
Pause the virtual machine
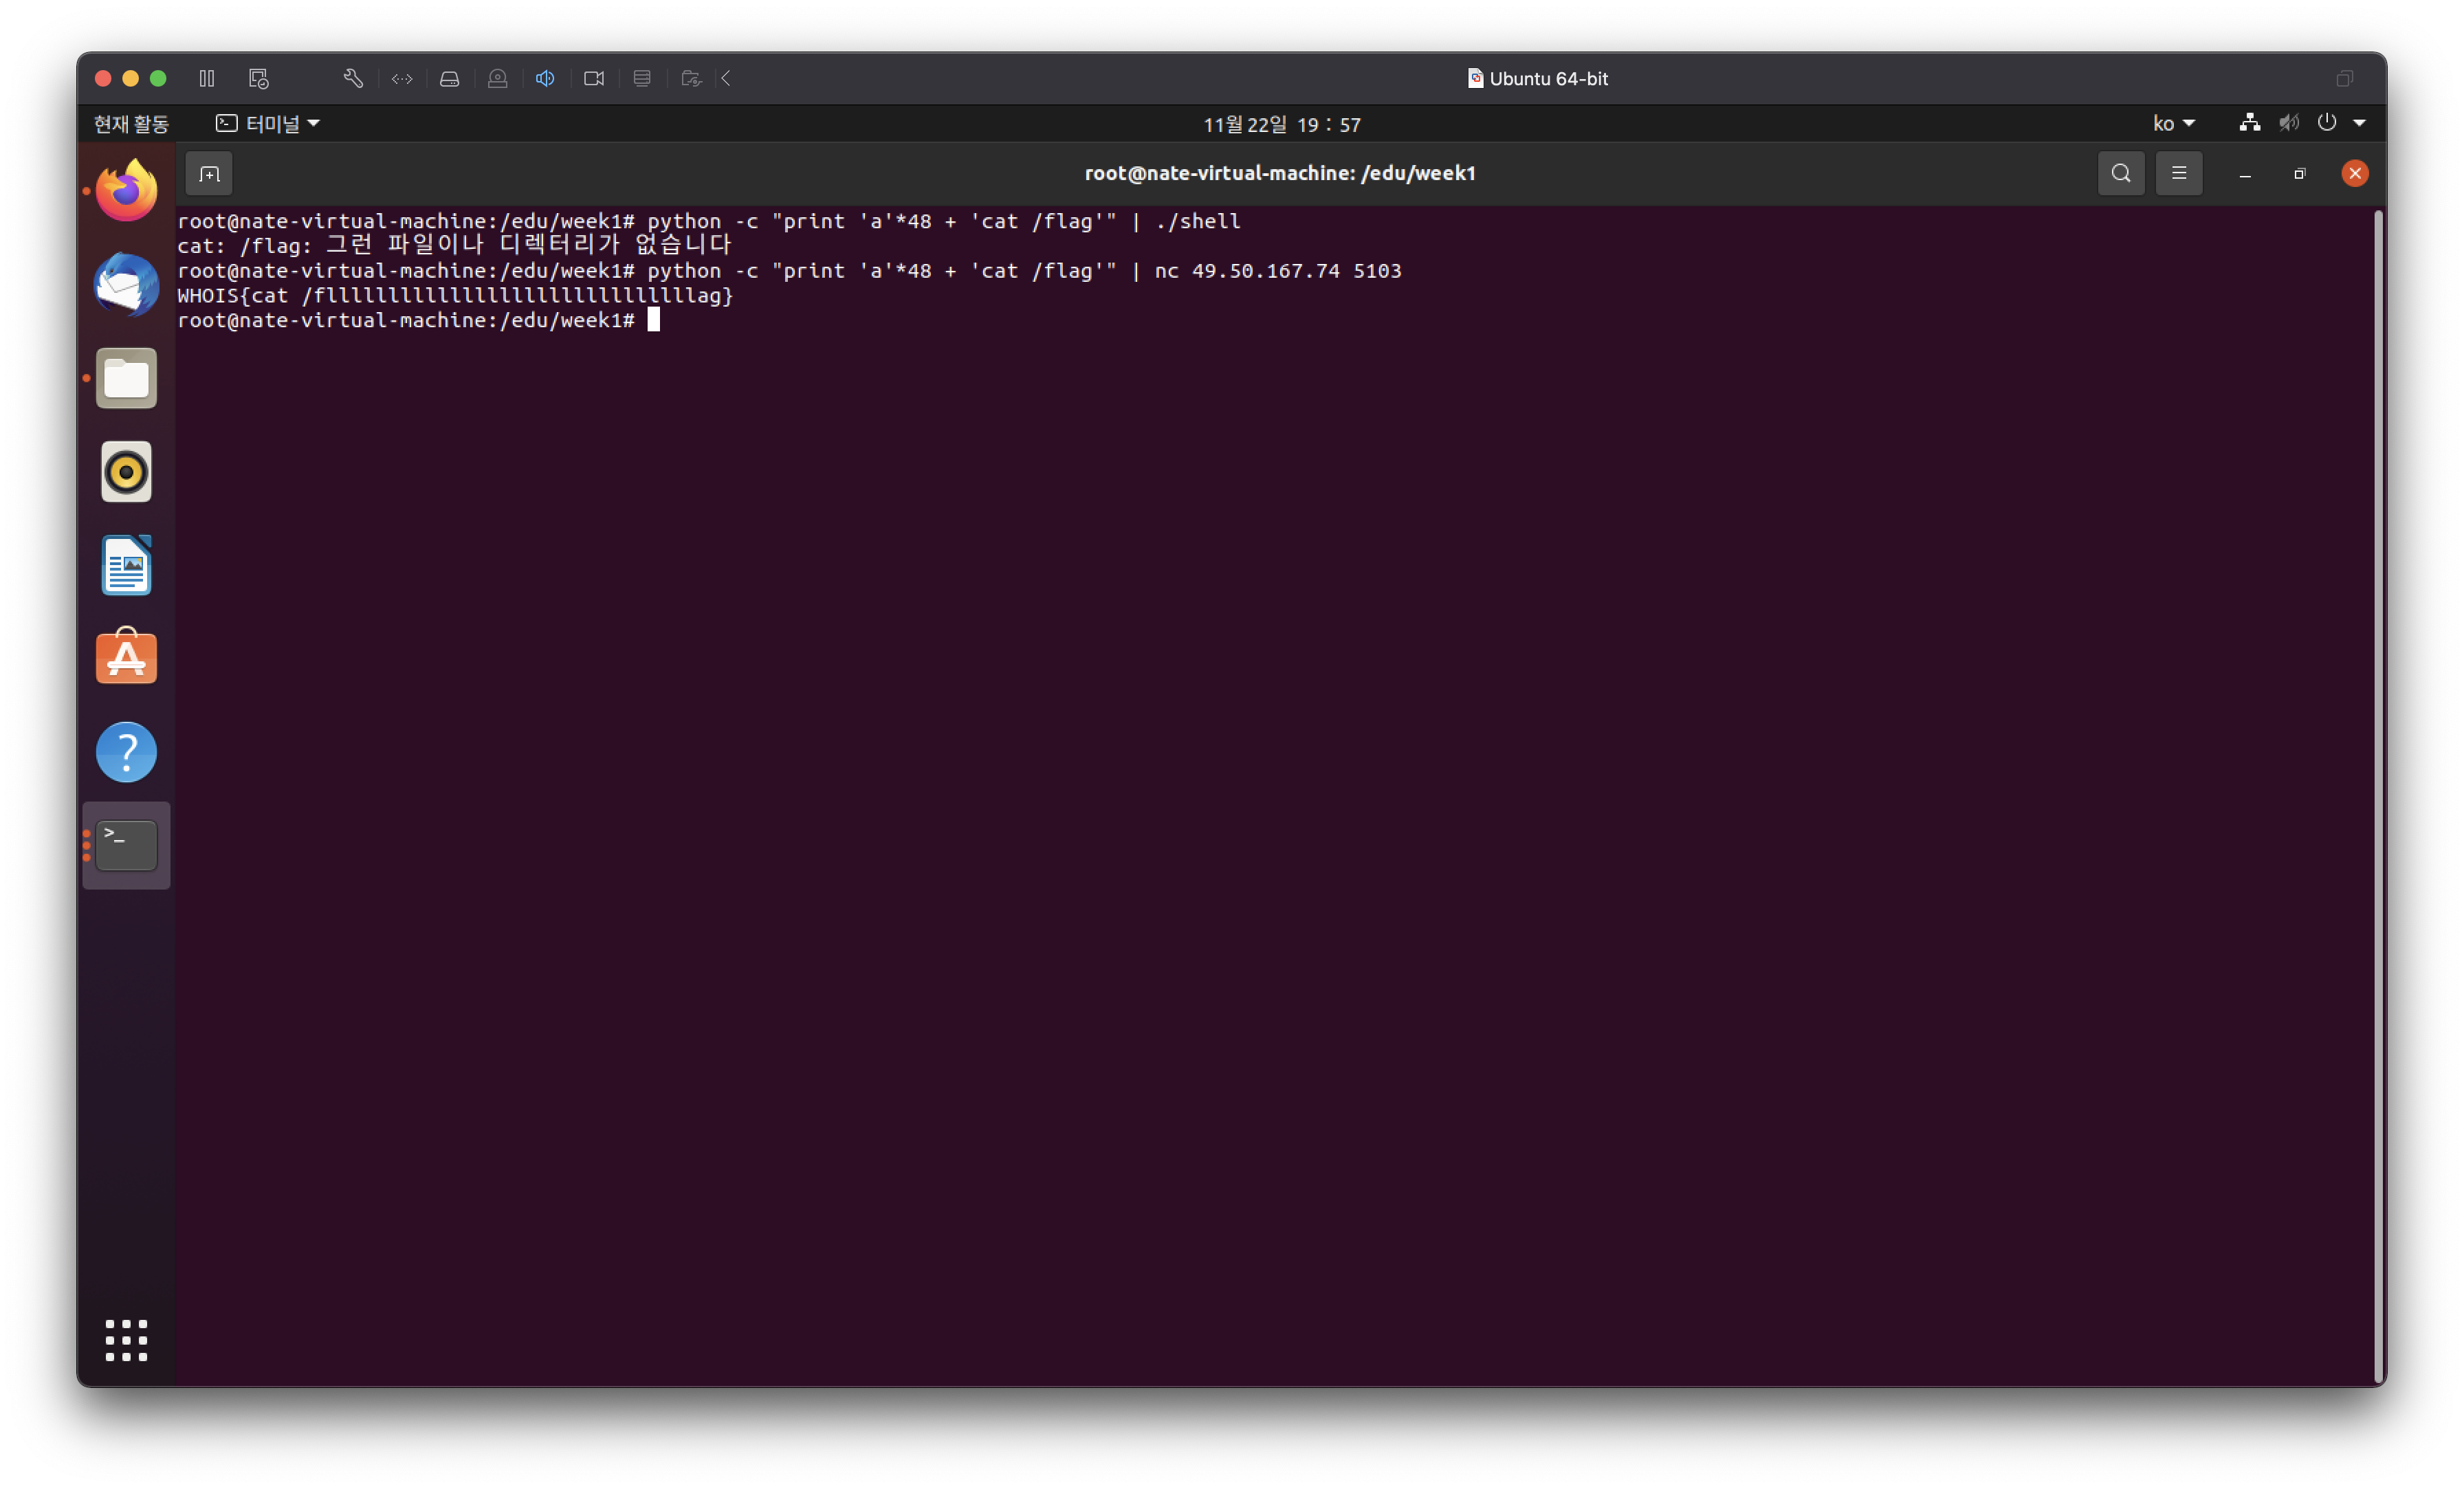click(206, 78)
